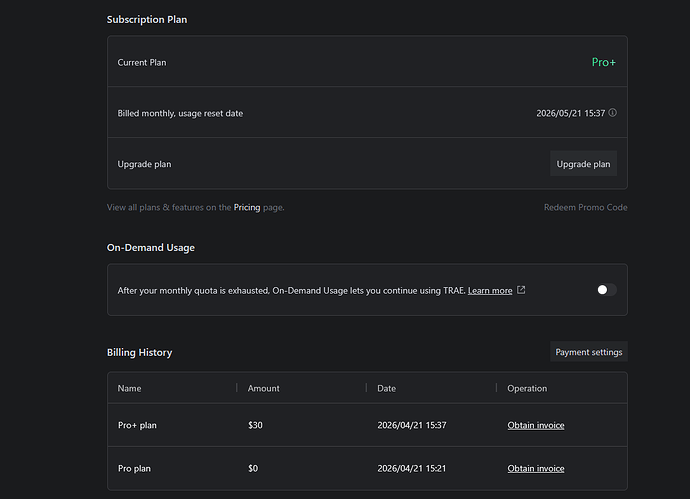Click the Operation column header

click(x=527, y=388)
